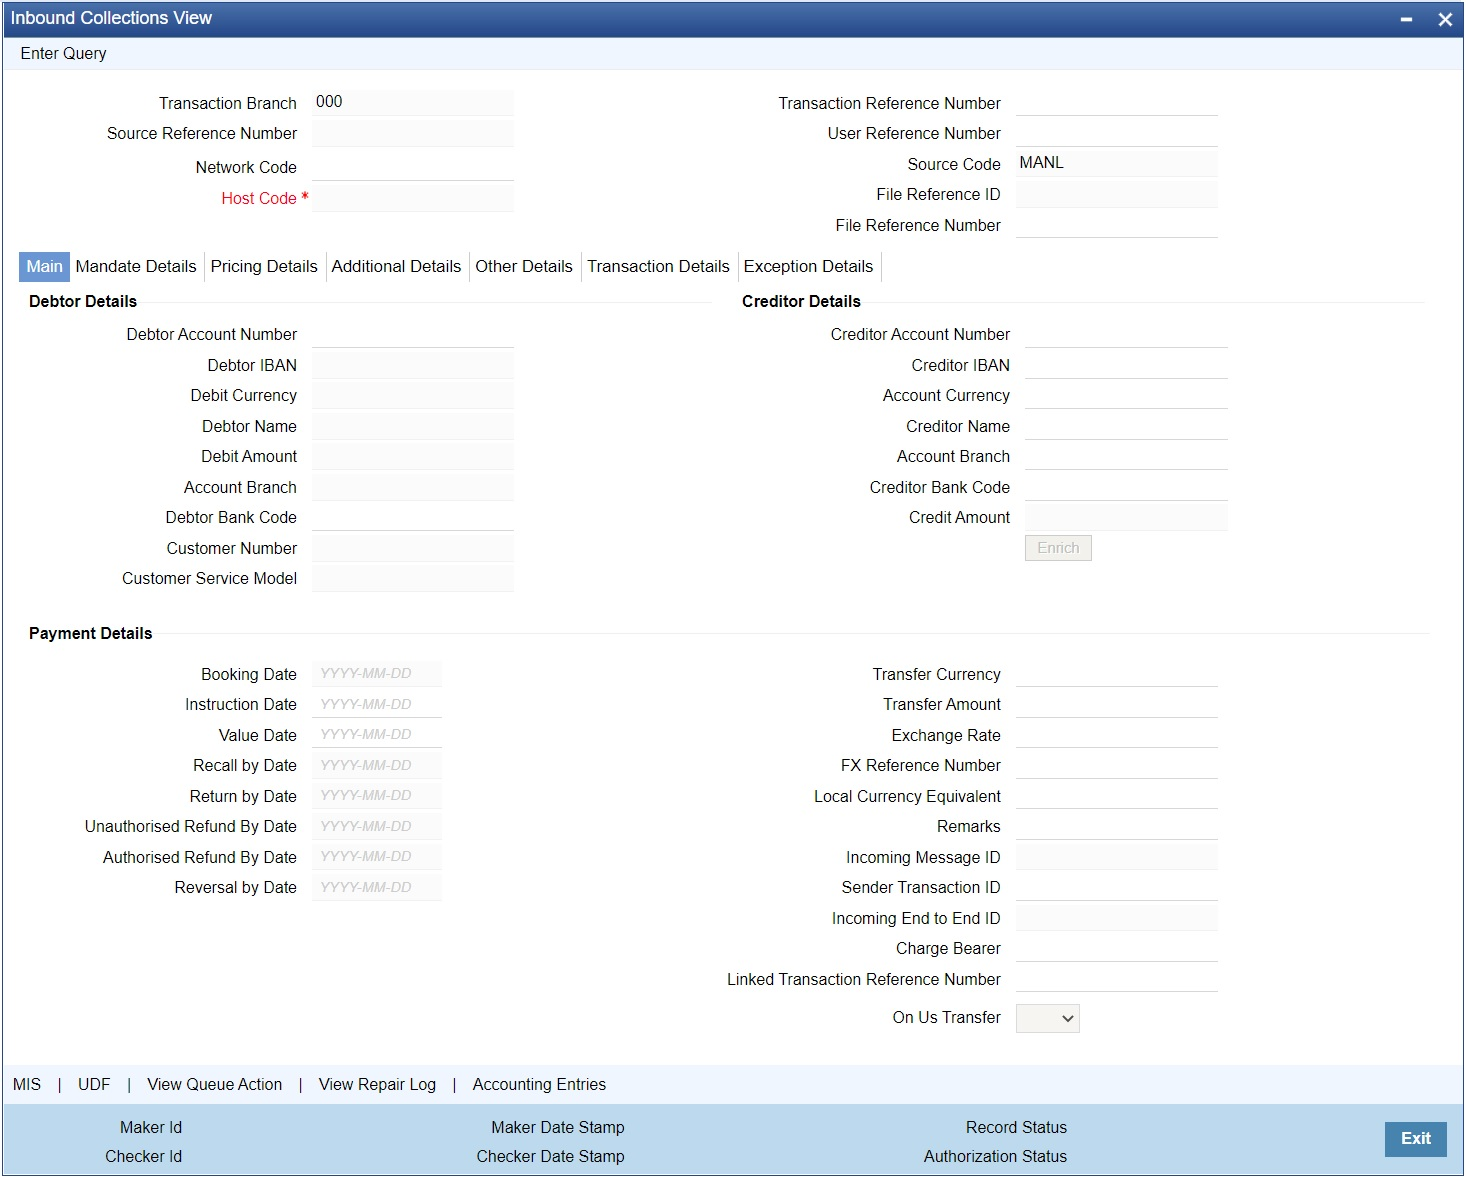Open the Transaction Details tab
The height and width of the screenshot is (1177, 1466).
(x=657, y=266)
